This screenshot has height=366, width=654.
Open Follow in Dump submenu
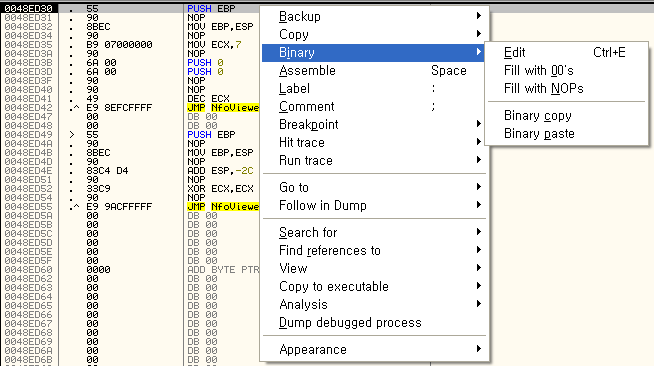click(373, 205)
